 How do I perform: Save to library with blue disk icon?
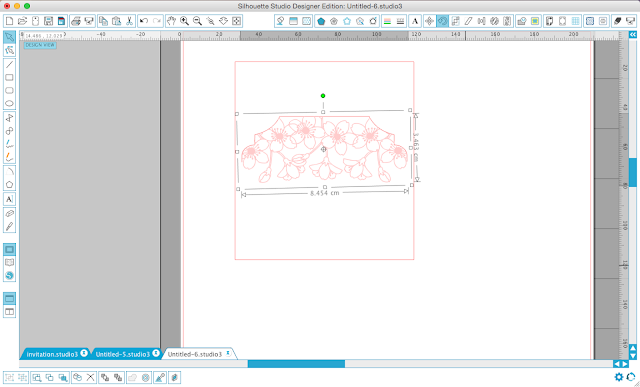[x=61, y=21]
